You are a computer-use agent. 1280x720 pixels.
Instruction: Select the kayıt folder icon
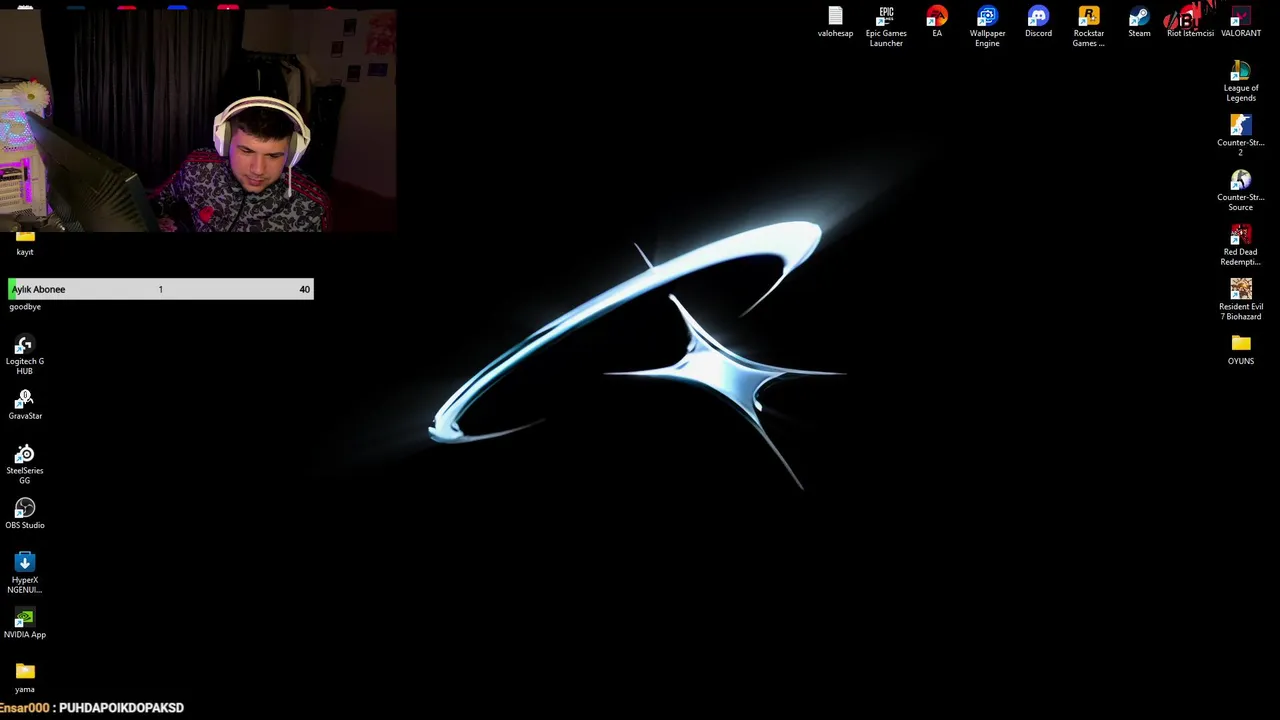pyautogui.click(x=25, y=243)
